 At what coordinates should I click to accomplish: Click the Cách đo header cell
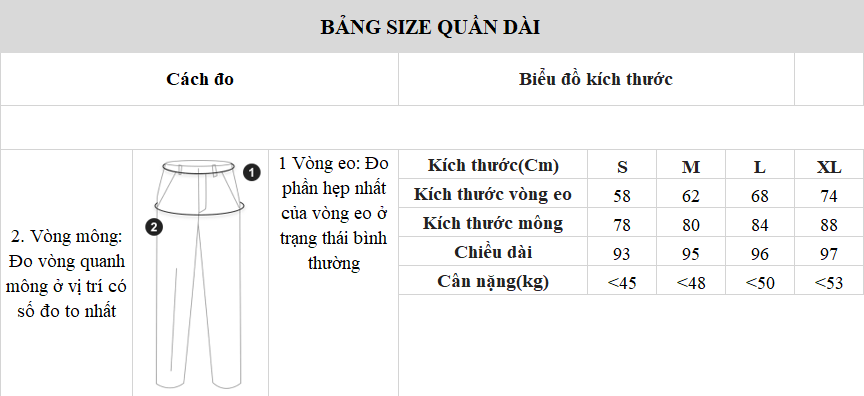(199, 79)
